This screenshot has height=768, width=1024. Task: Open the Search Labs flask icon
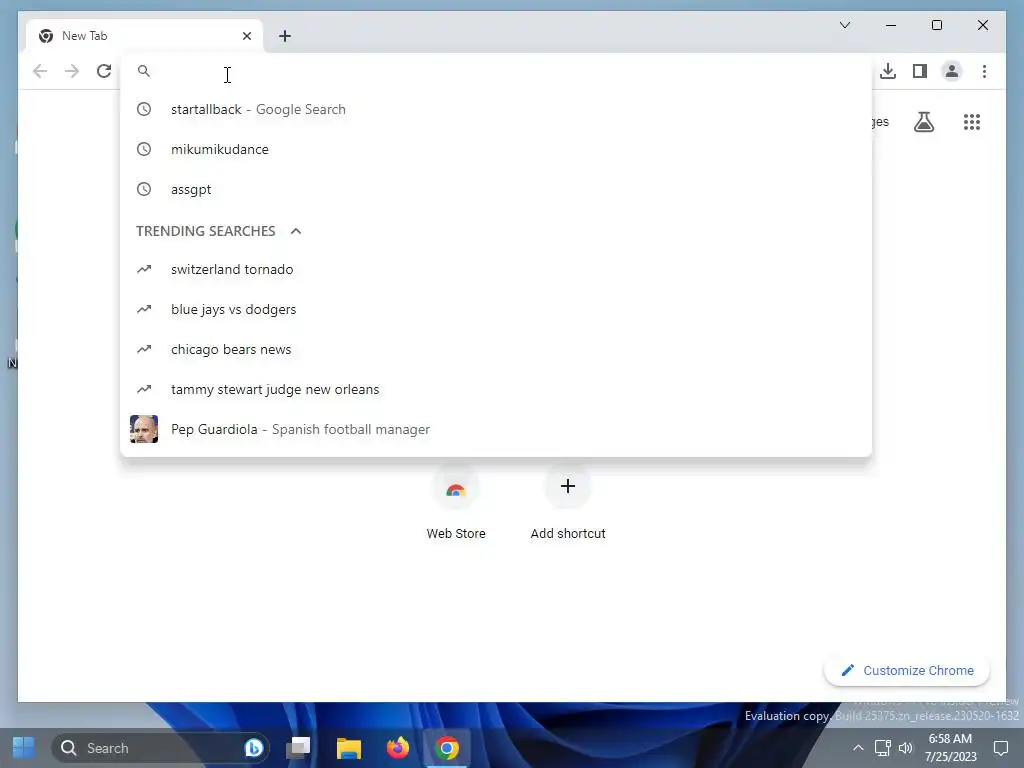(x=923, y=122)
